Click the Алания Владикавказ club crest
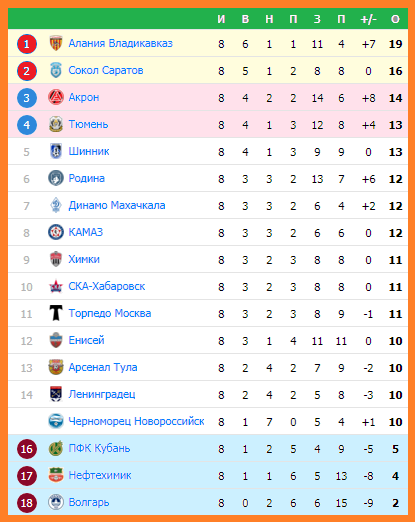 pos(56,43)
